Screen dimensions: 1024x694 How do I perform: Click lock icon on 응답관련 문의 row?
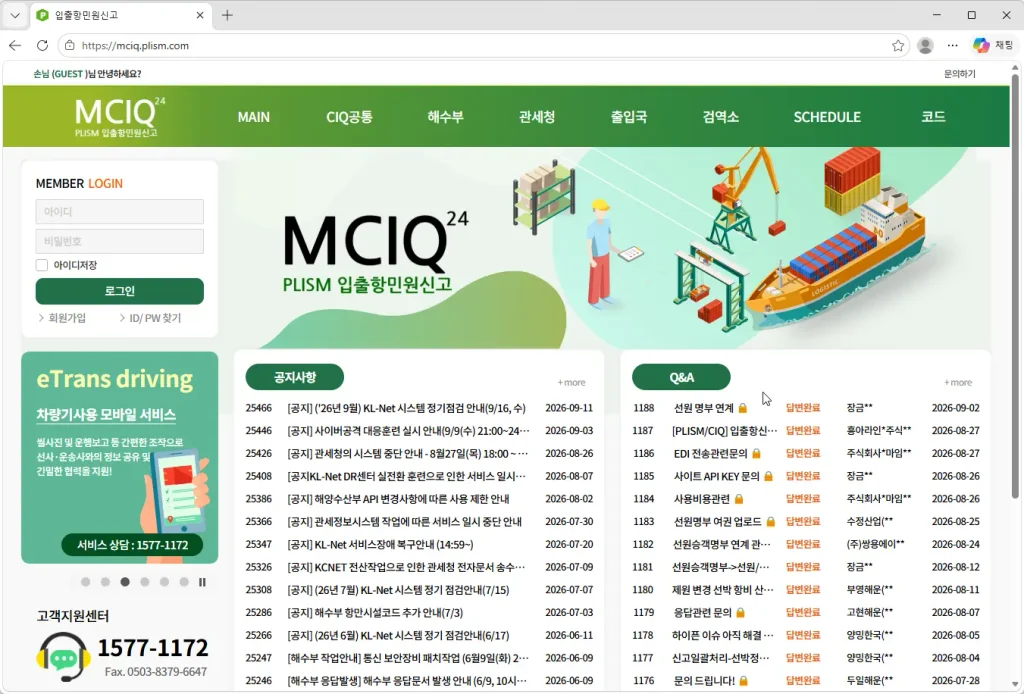coord(741,612)
